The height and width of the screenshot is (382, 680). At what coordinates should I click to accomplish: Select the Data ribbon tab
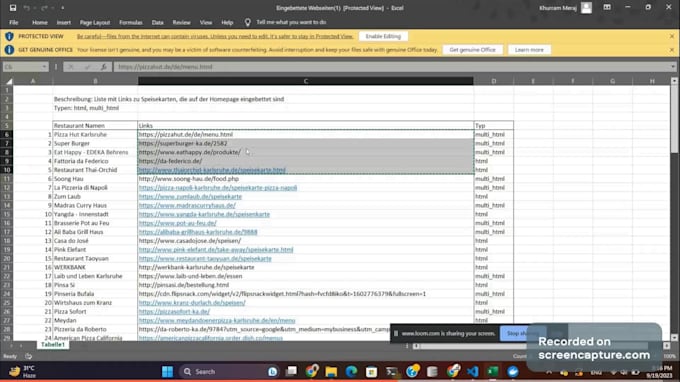point(157,23)
